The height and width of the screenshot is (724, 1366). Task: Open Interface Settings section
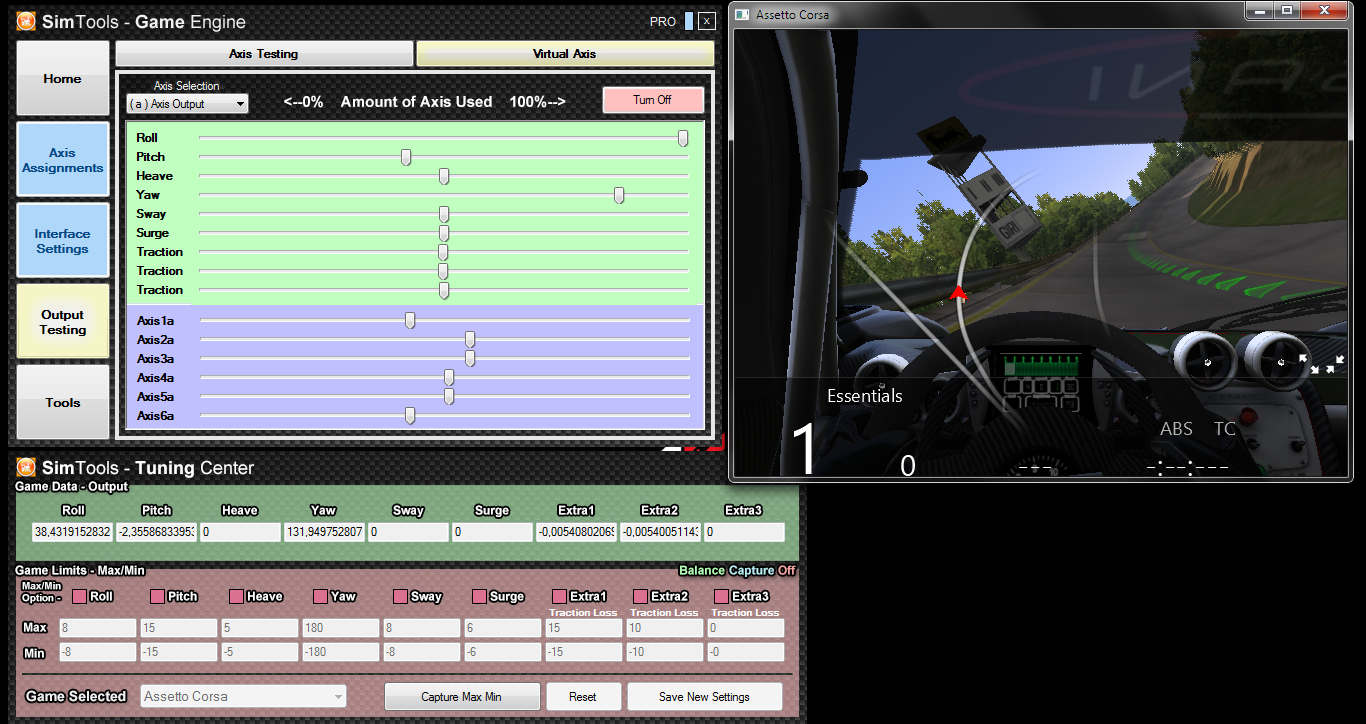click(63, 241)
